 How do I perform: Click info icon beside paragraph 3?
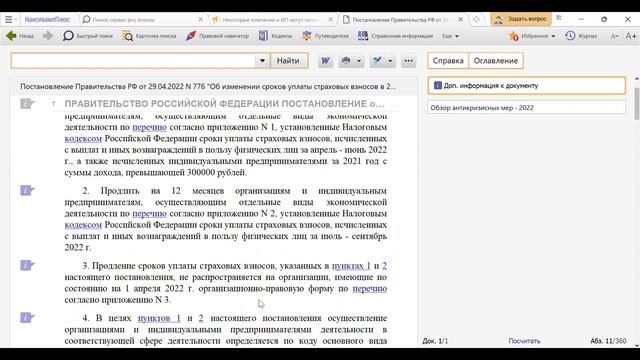click(x=27, y=265)
